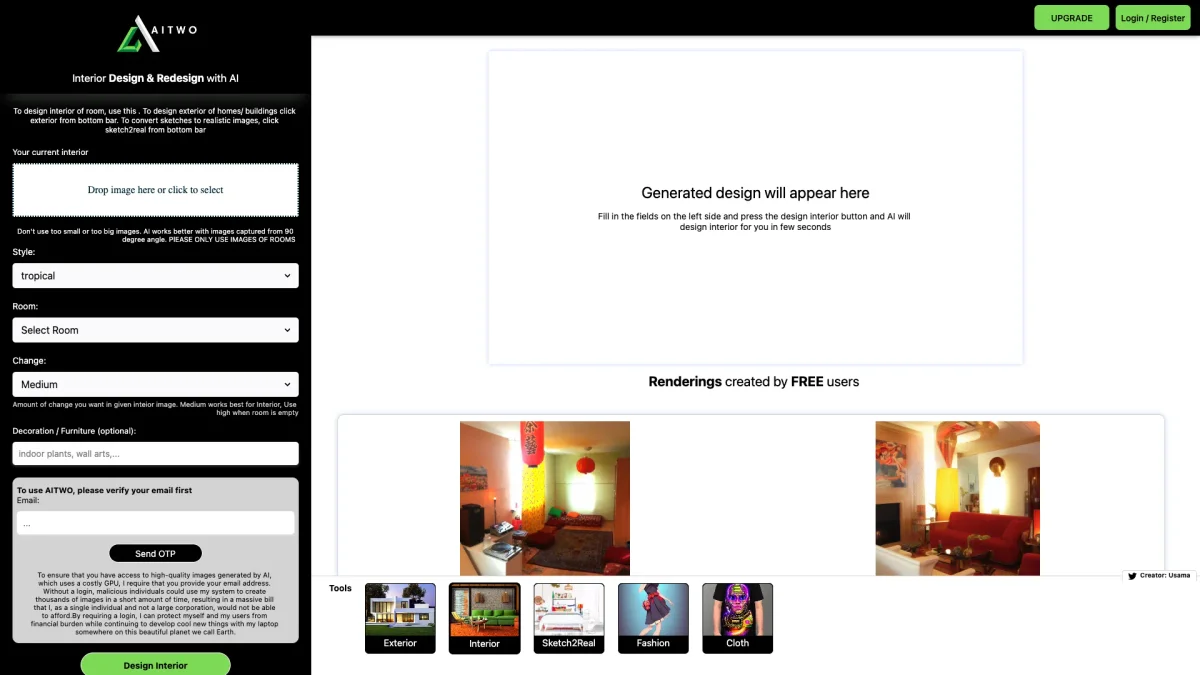The width and height of the screenshot is (1200, 675).
Task: Open the Select Room dropdown
Action: point(155,330)
